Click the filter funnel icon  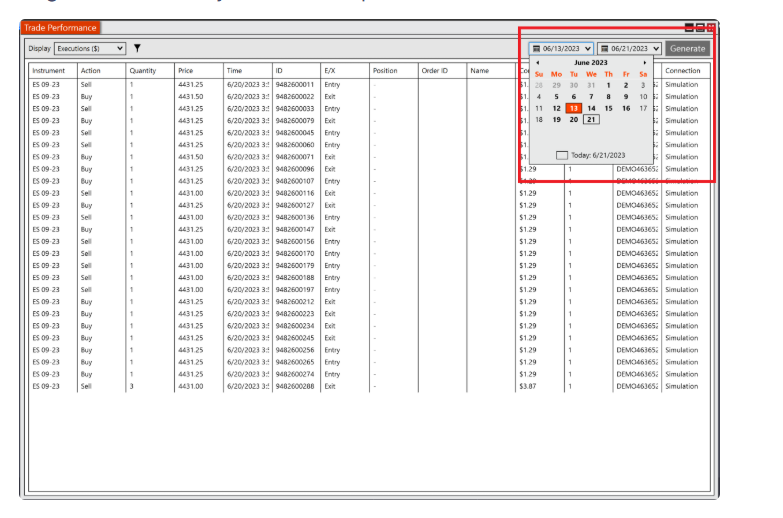[137, 47]
